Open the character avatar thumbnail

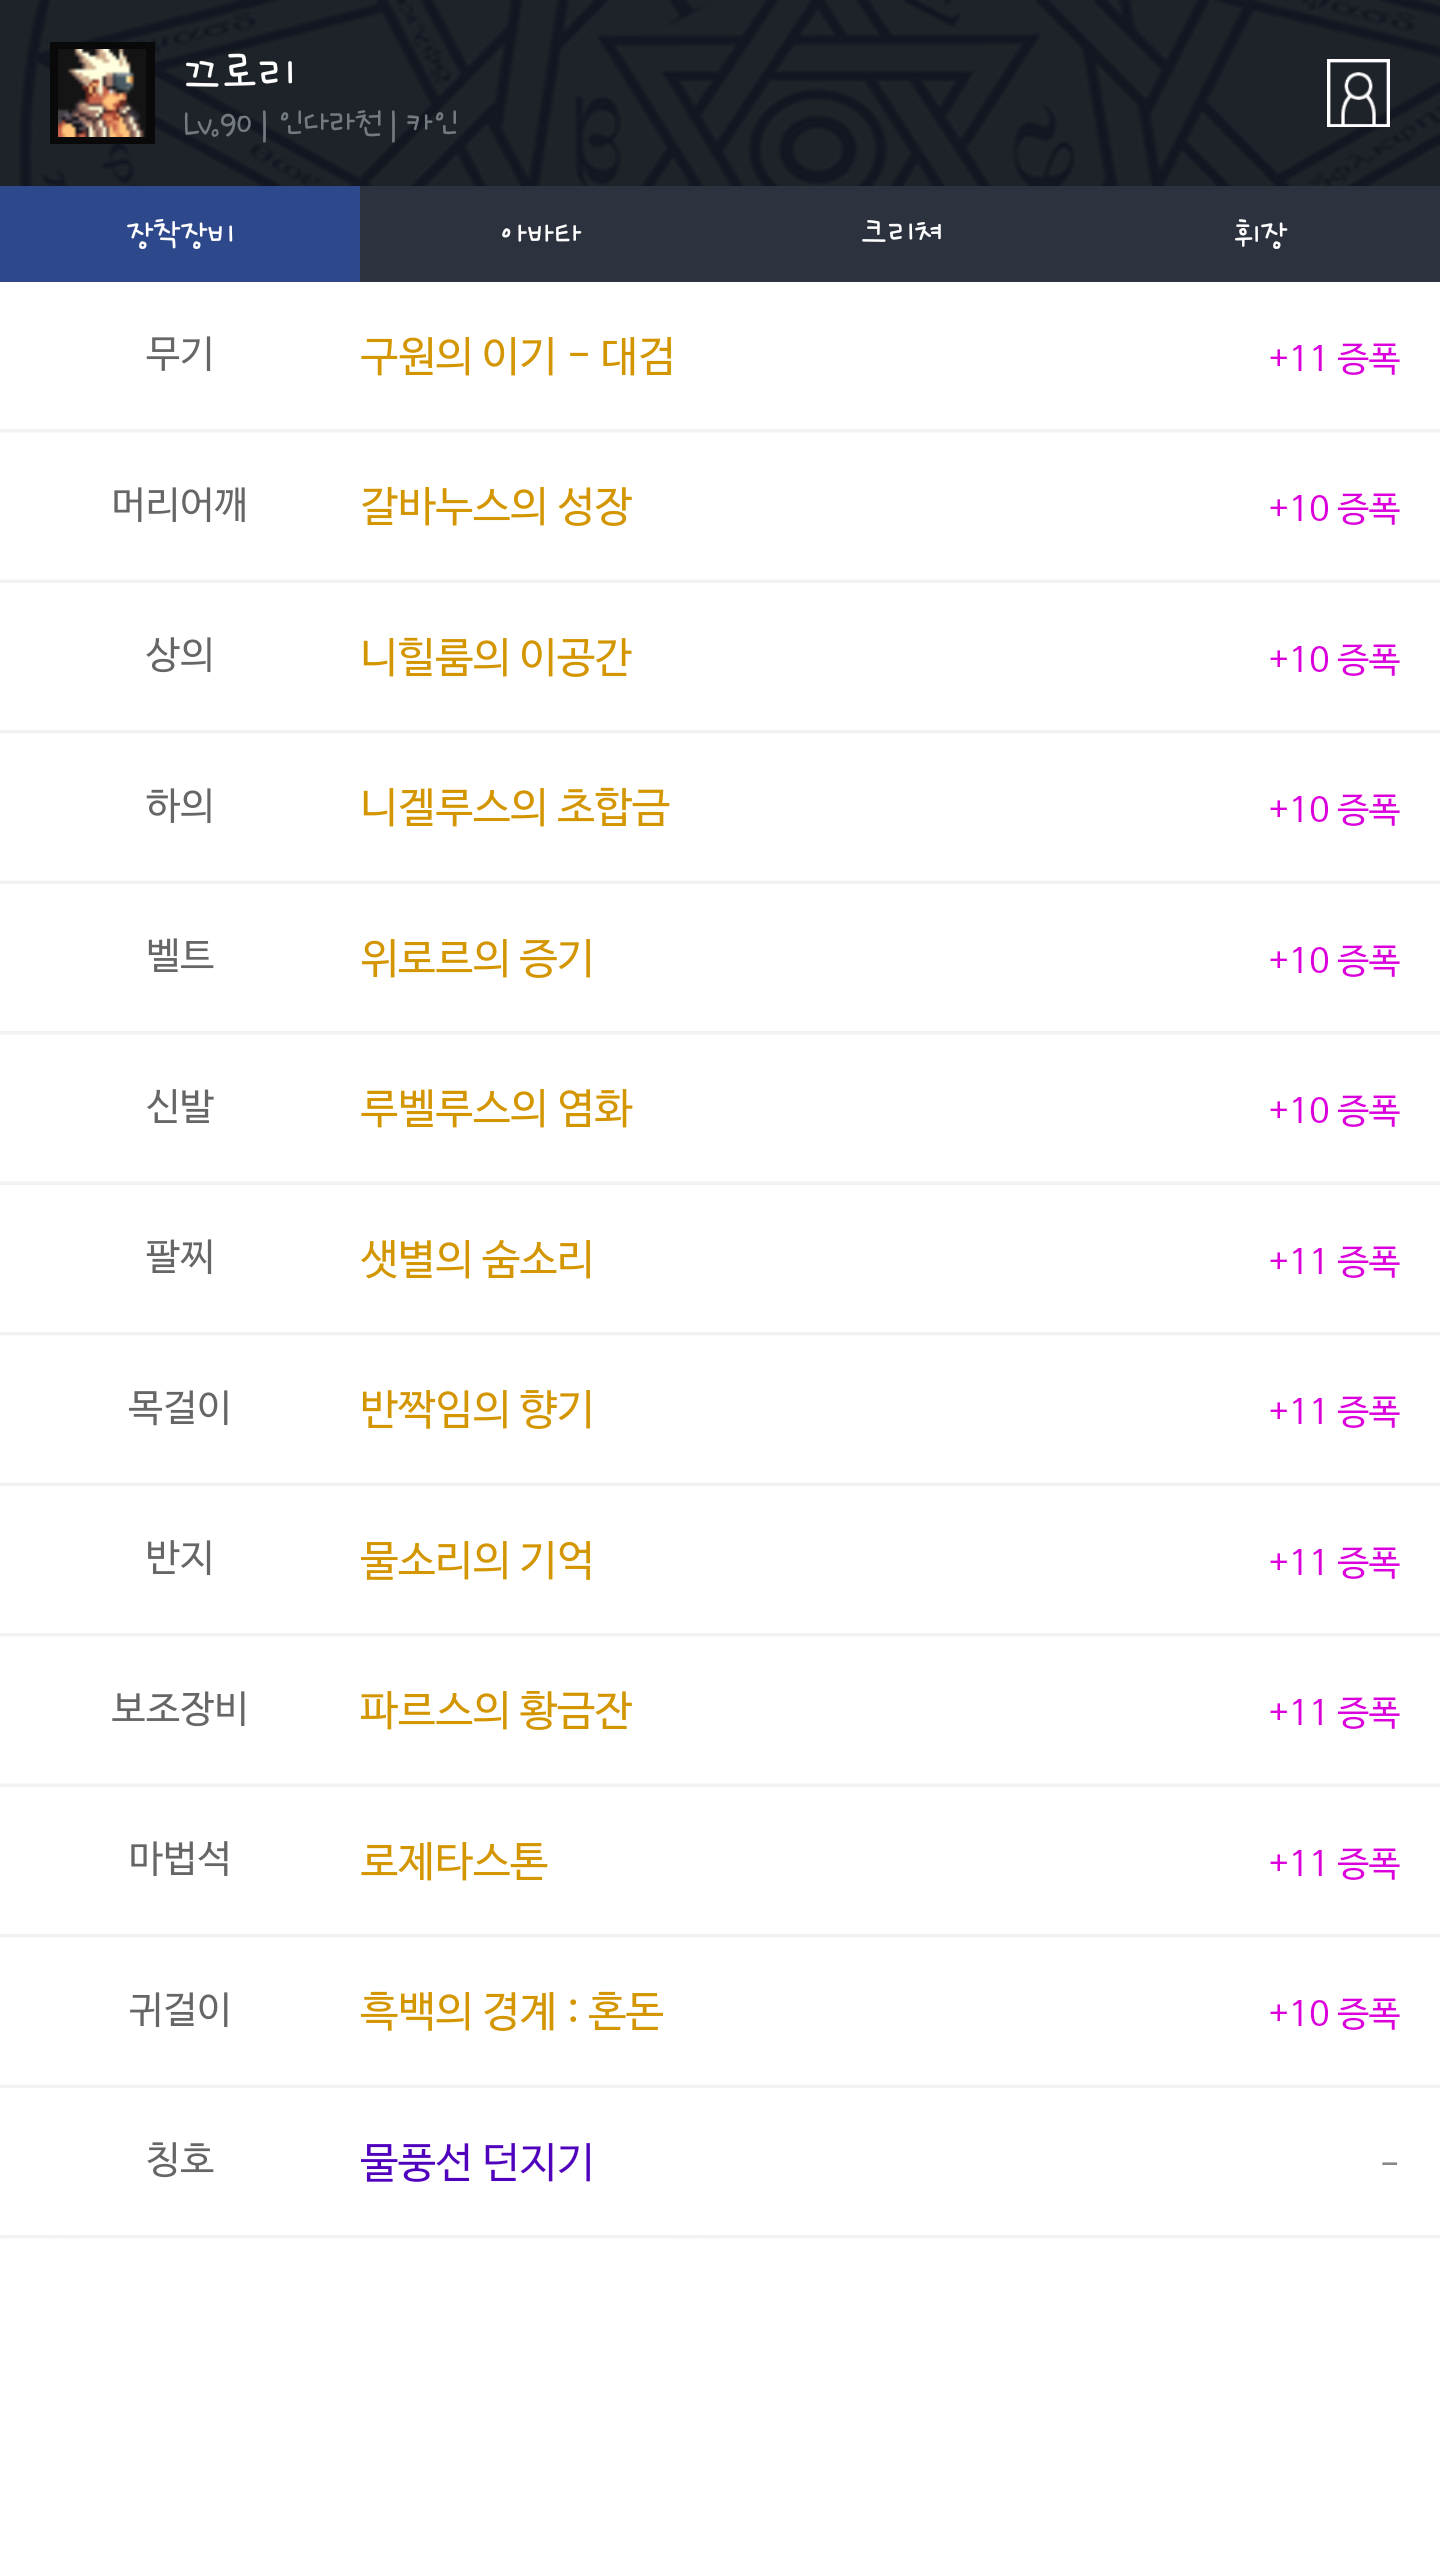click(102, 93)
